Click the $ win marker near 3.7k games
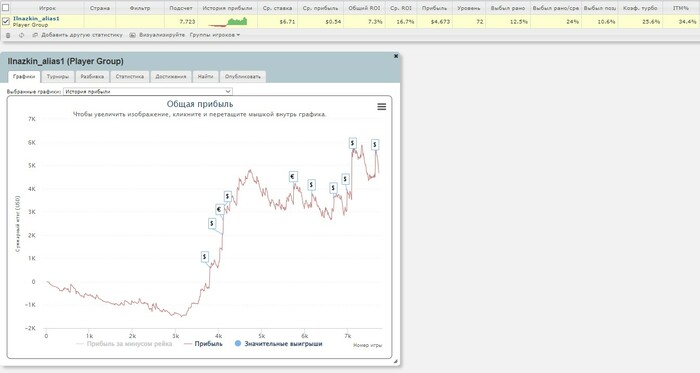700x373 pixels. [x=204, y=257]
